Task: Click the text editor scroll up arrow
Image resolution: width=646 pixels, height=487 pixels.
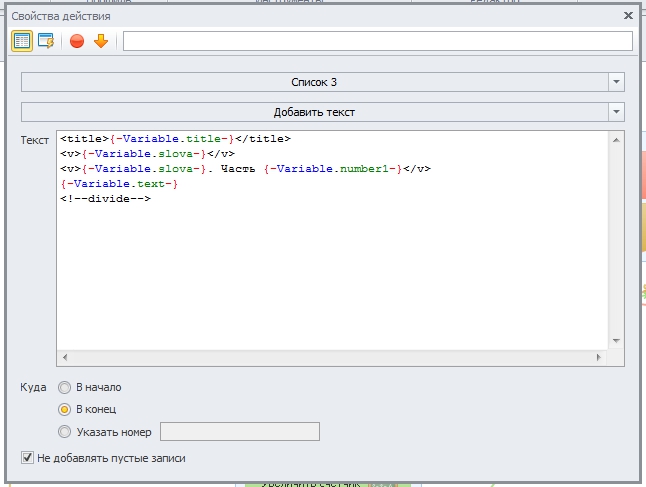Action: (x=616, y=140)
